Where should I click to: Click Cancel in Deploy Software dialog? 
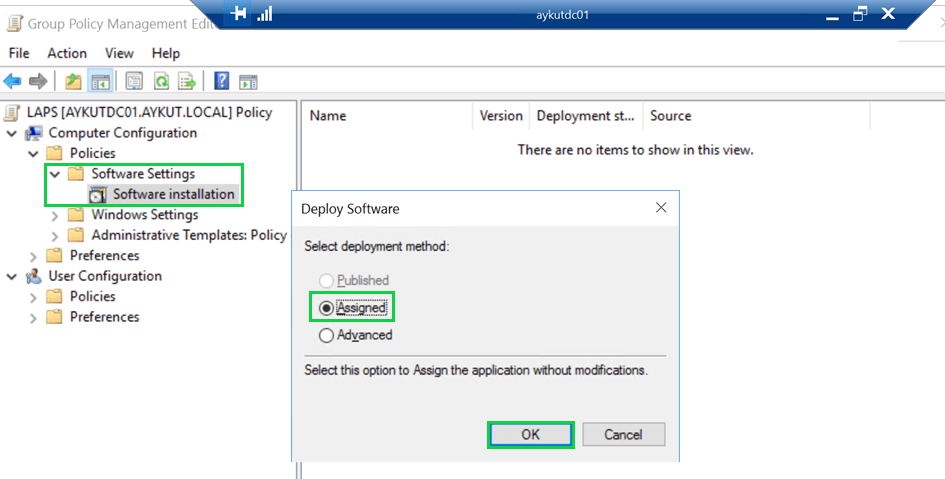pyautogui.click(x=623, y=434)
